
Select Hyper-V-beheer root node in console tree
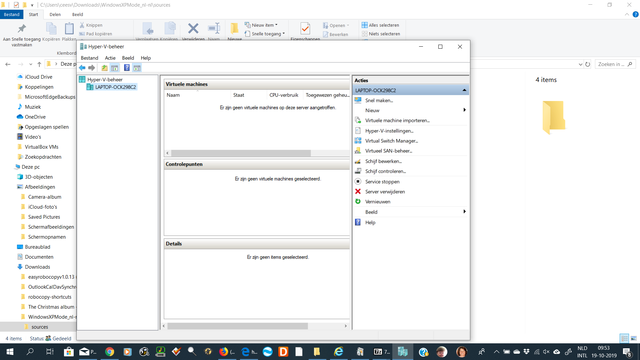click(x=104, y=80)
